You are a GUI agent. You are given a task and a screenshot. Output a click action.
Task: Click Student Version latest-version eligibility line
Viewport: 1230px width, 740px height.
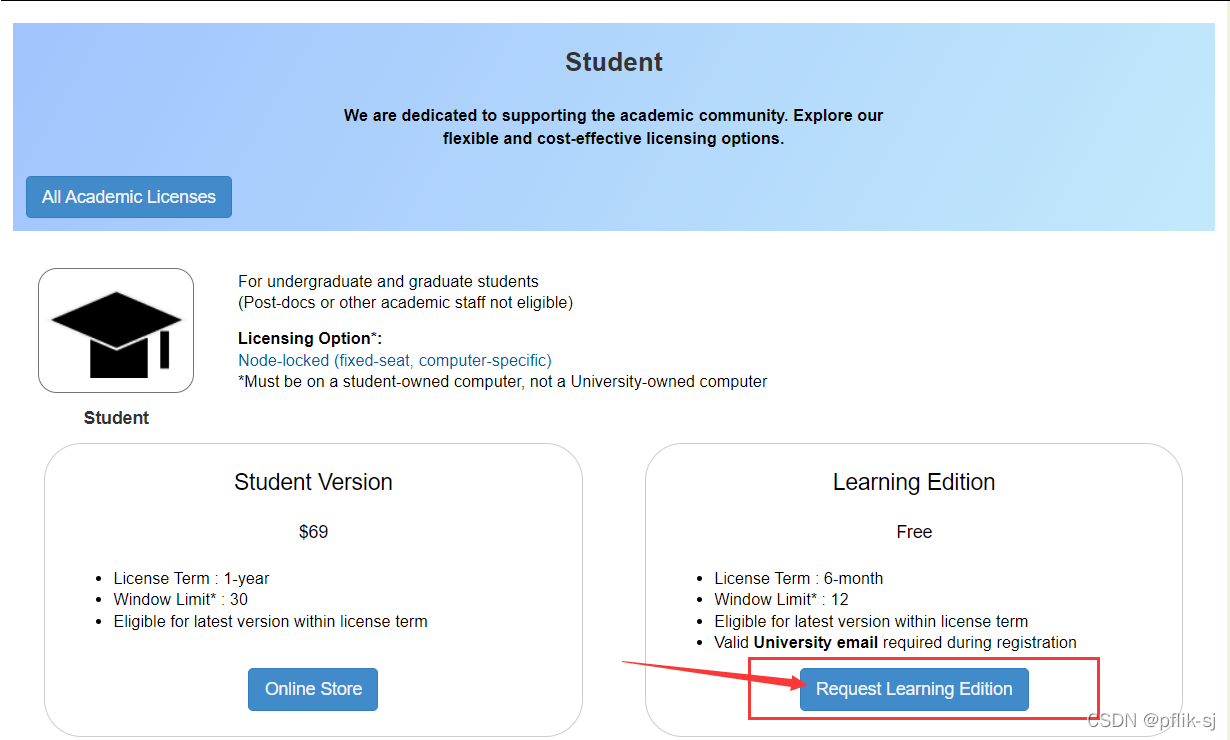pyautogui.click(x=270, y=621)
